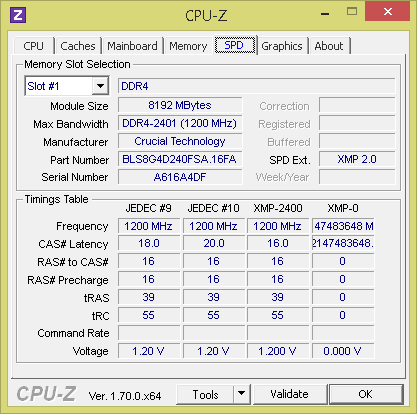Click the DDR4-2401 (1200 MHz) bandwidth value
Image resolution: width=417 pixels, height=414 pixels.
(180, 123)
